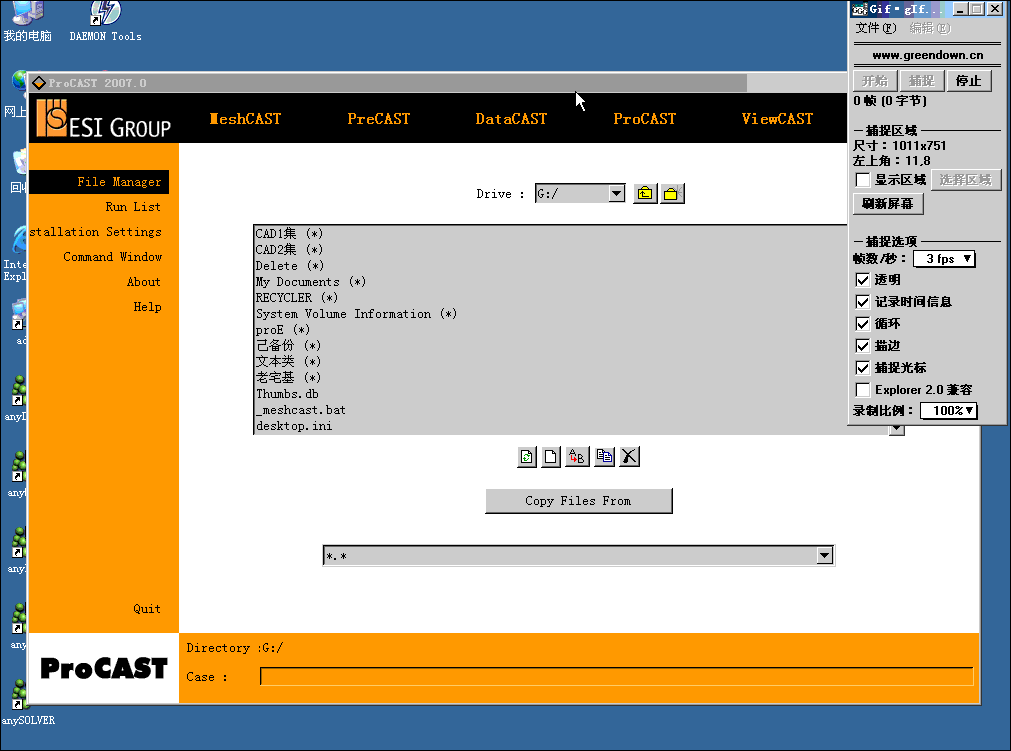Select the RECYCLER (*) folder
The image size is (1011, 751).
pyautogui.click(x=297, y=298)
